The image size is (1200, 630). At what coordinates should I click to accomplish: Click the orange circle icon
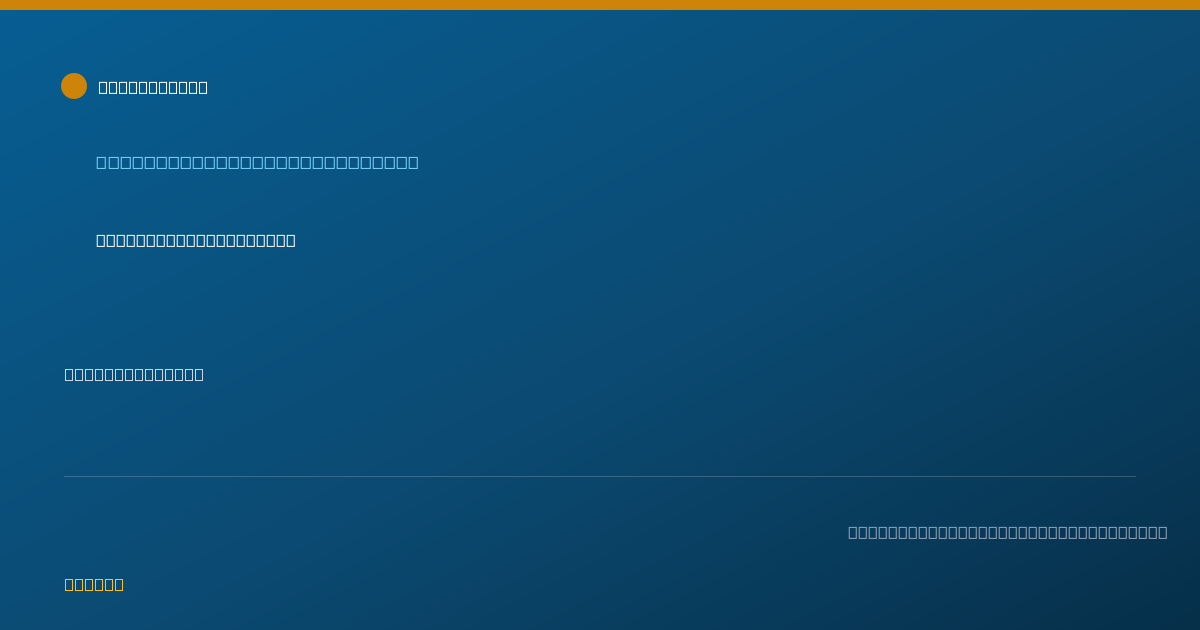point(74,86)
